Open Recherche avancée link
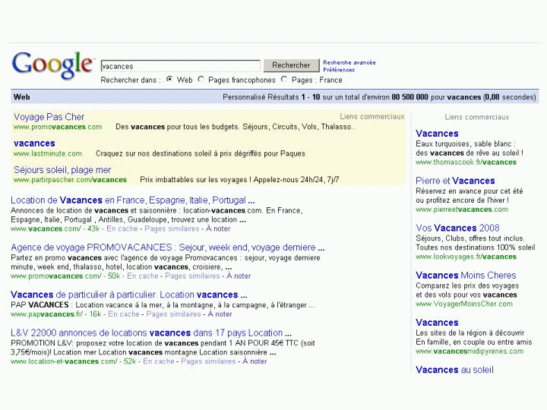 [349, 62]
